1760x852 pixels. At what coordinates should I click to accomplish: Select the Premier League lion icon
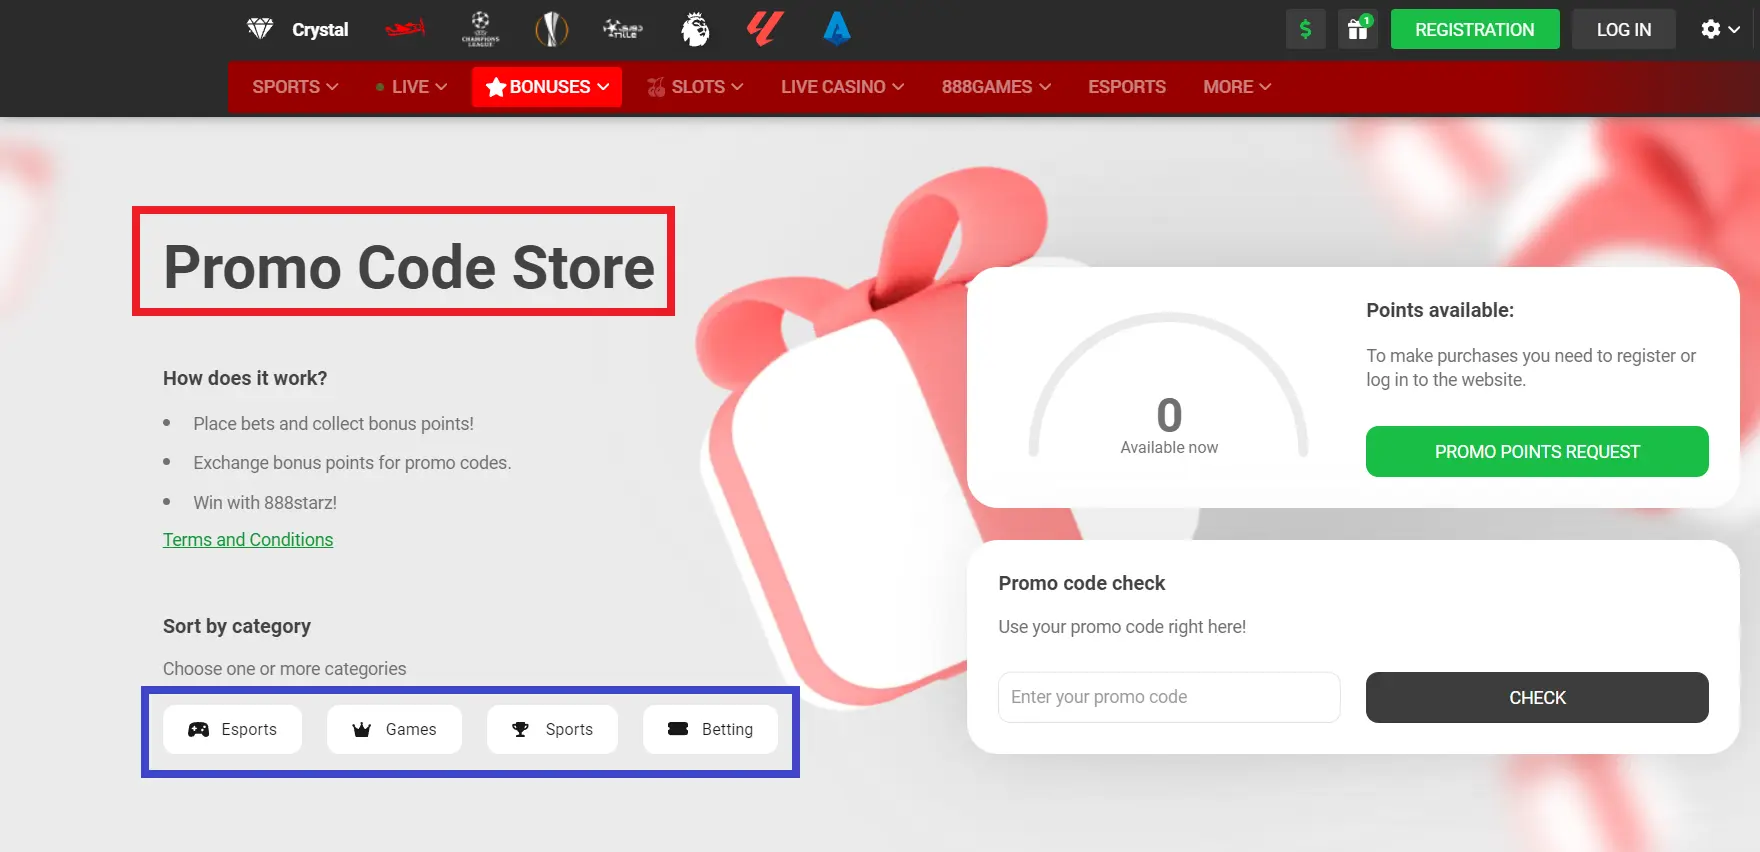695,29
